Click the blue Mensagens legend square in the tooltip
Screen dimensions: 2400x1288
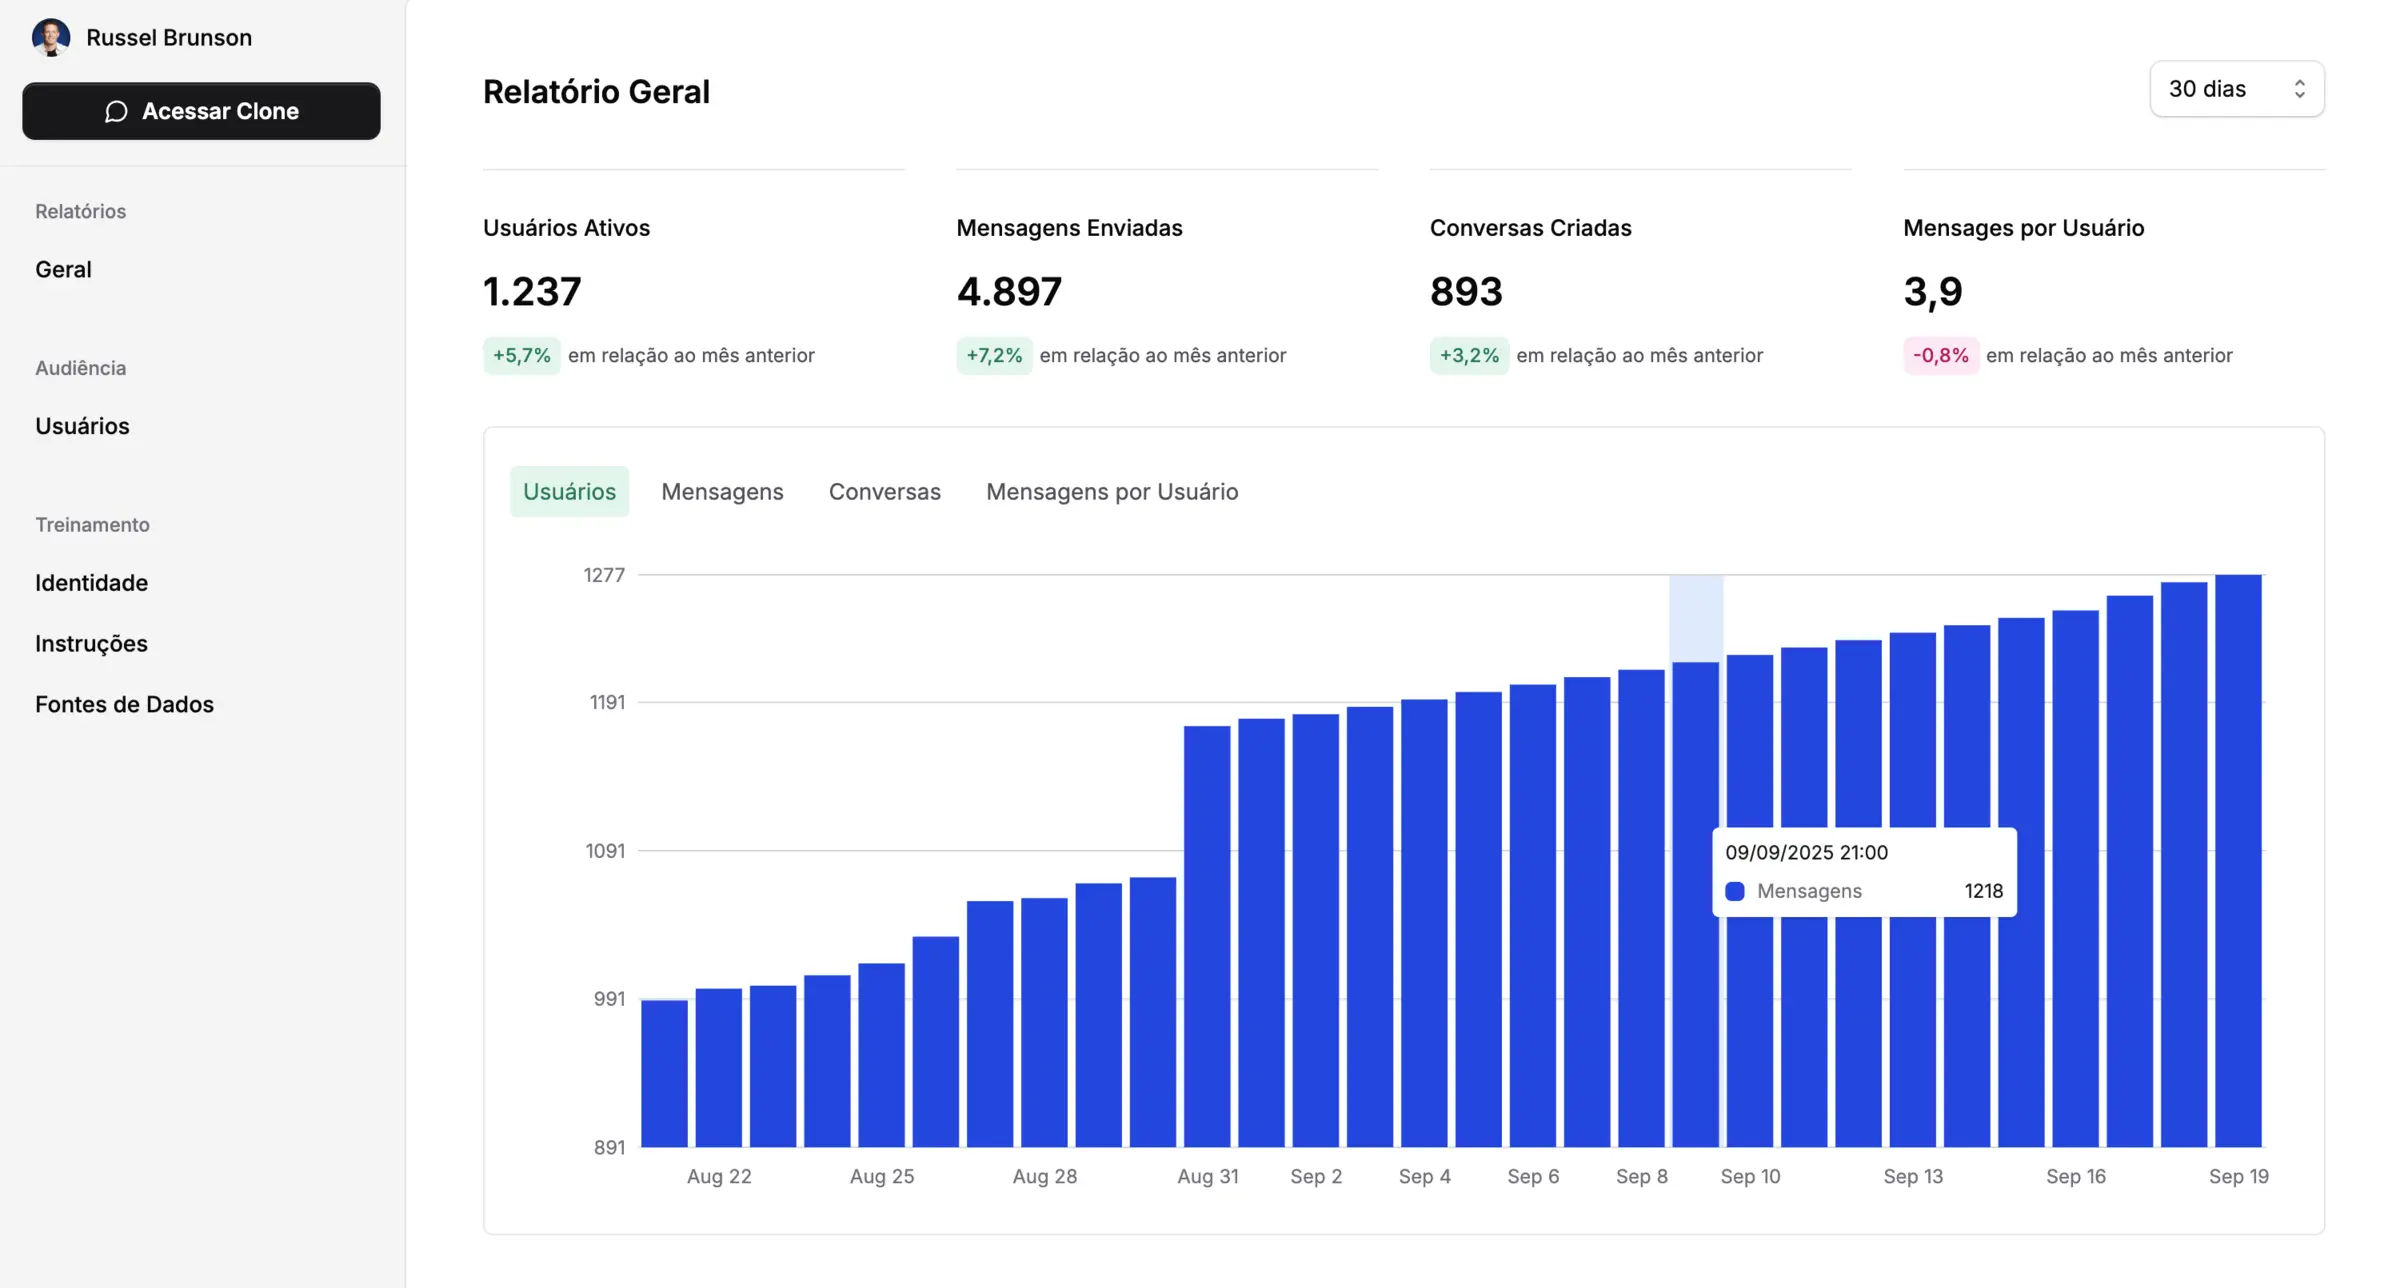[1735, 891]
